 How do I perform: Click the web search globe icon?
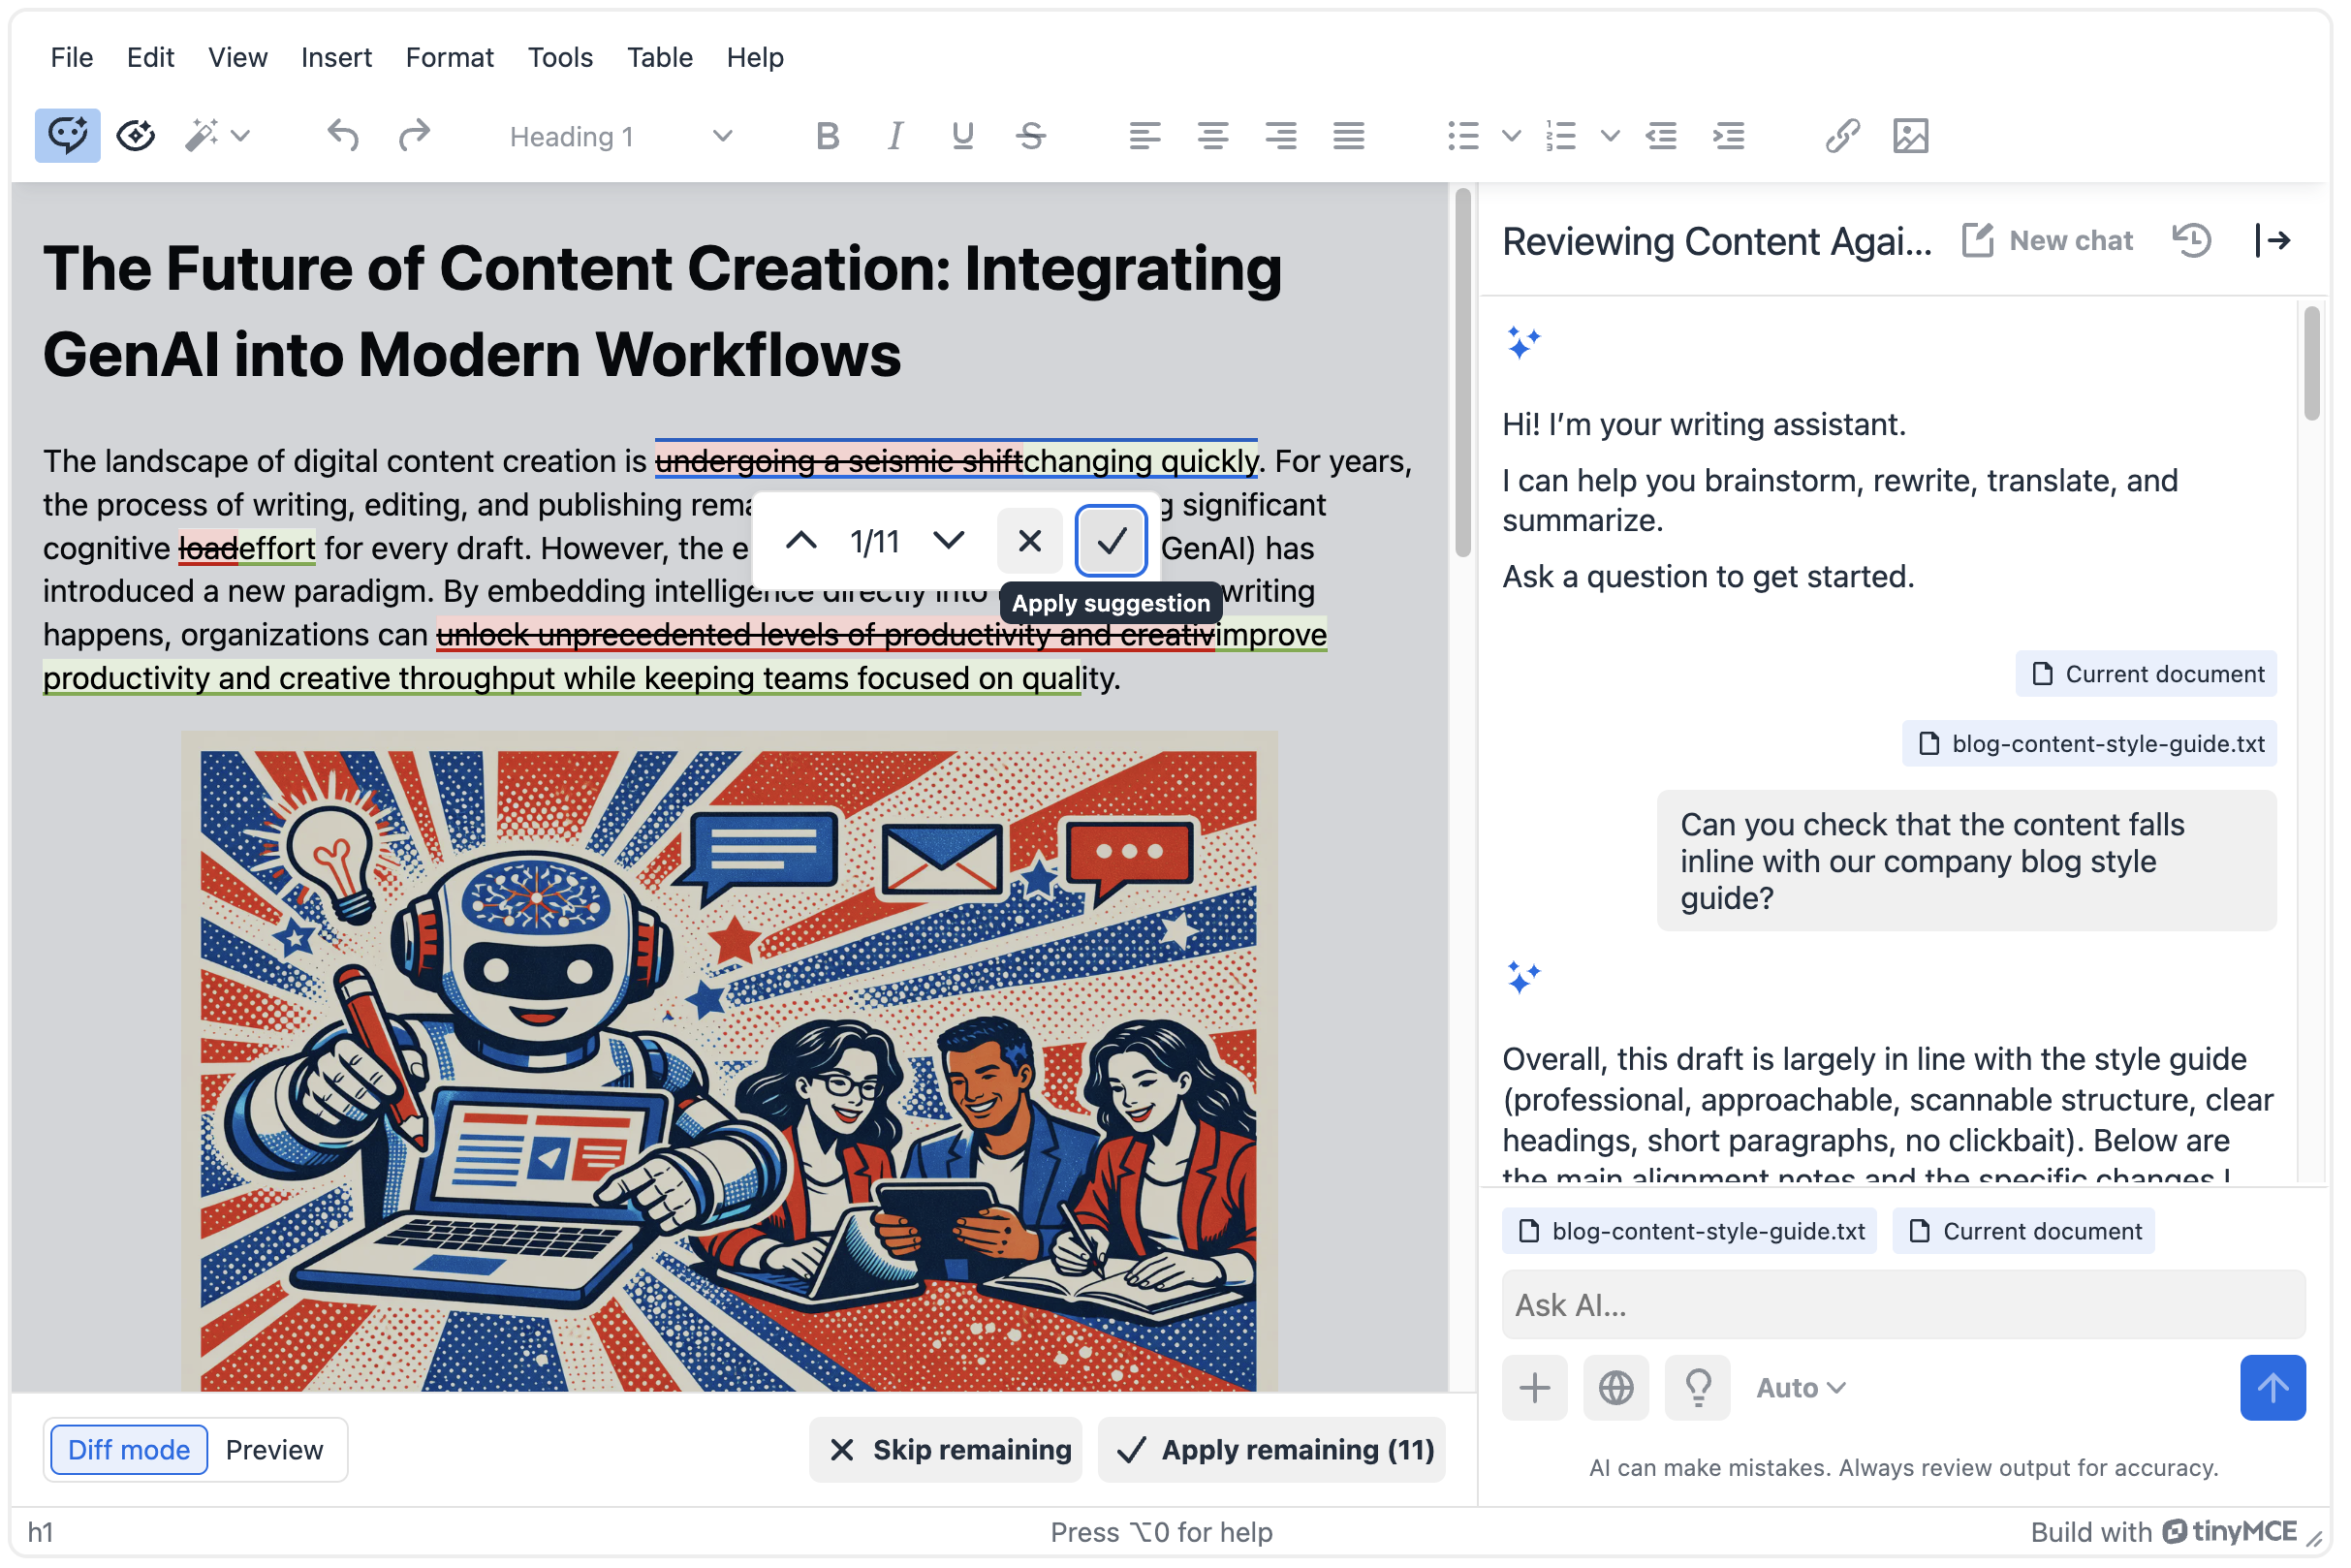(x=1616, y=1388)
